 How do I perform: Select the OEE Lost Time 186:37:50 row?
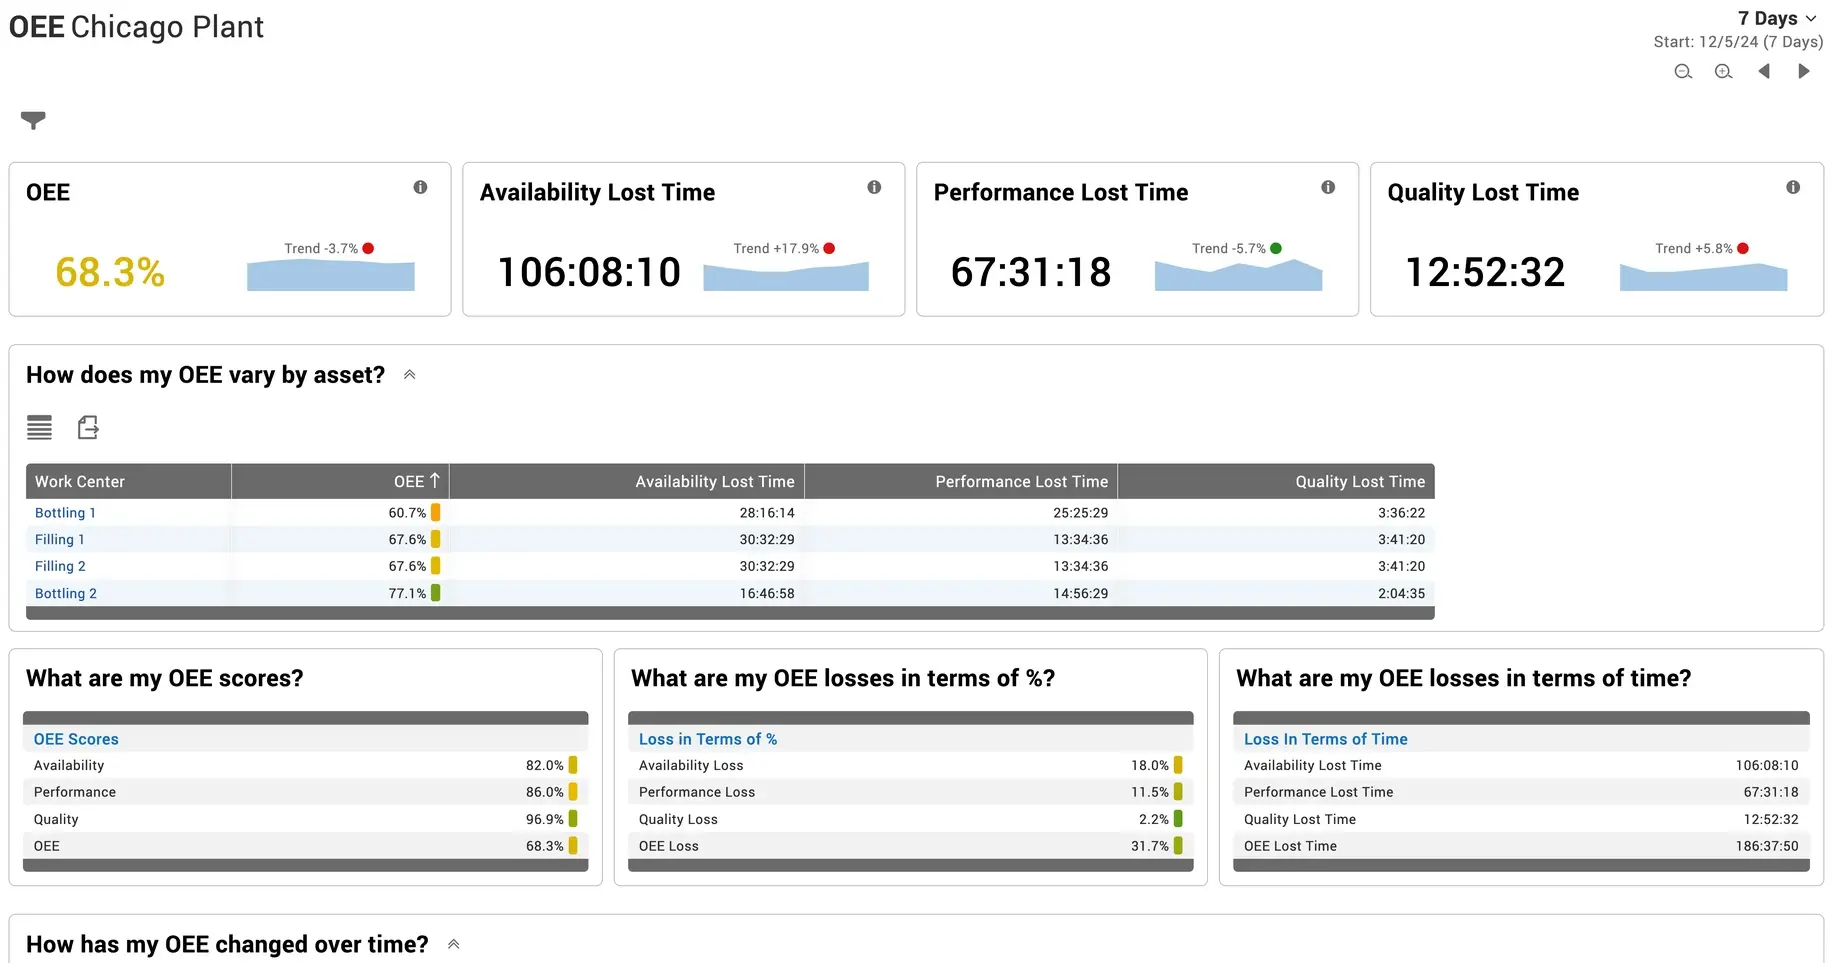coord(1521,846)
